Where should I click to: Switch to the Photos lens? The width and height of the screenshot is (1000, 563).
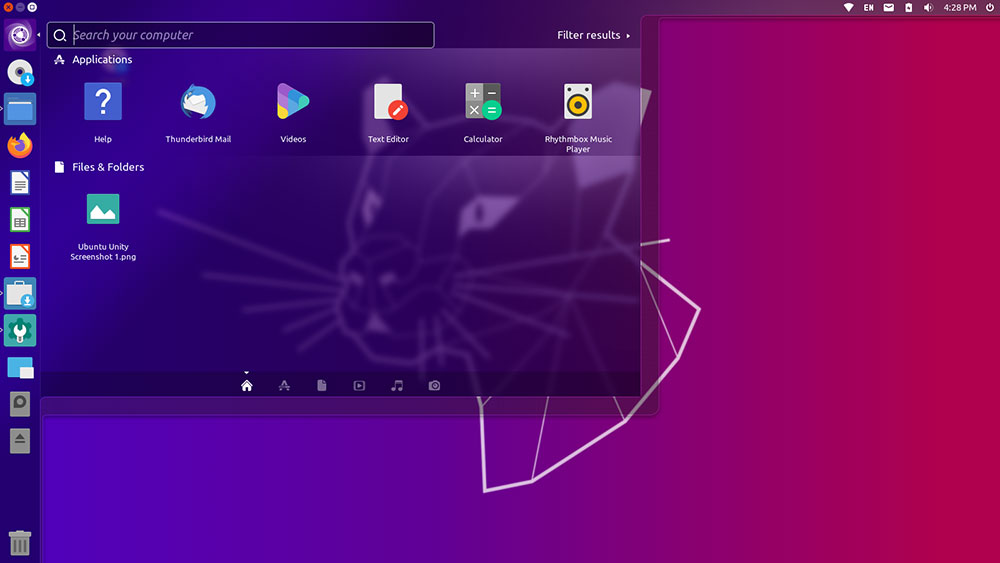point(434,385)
